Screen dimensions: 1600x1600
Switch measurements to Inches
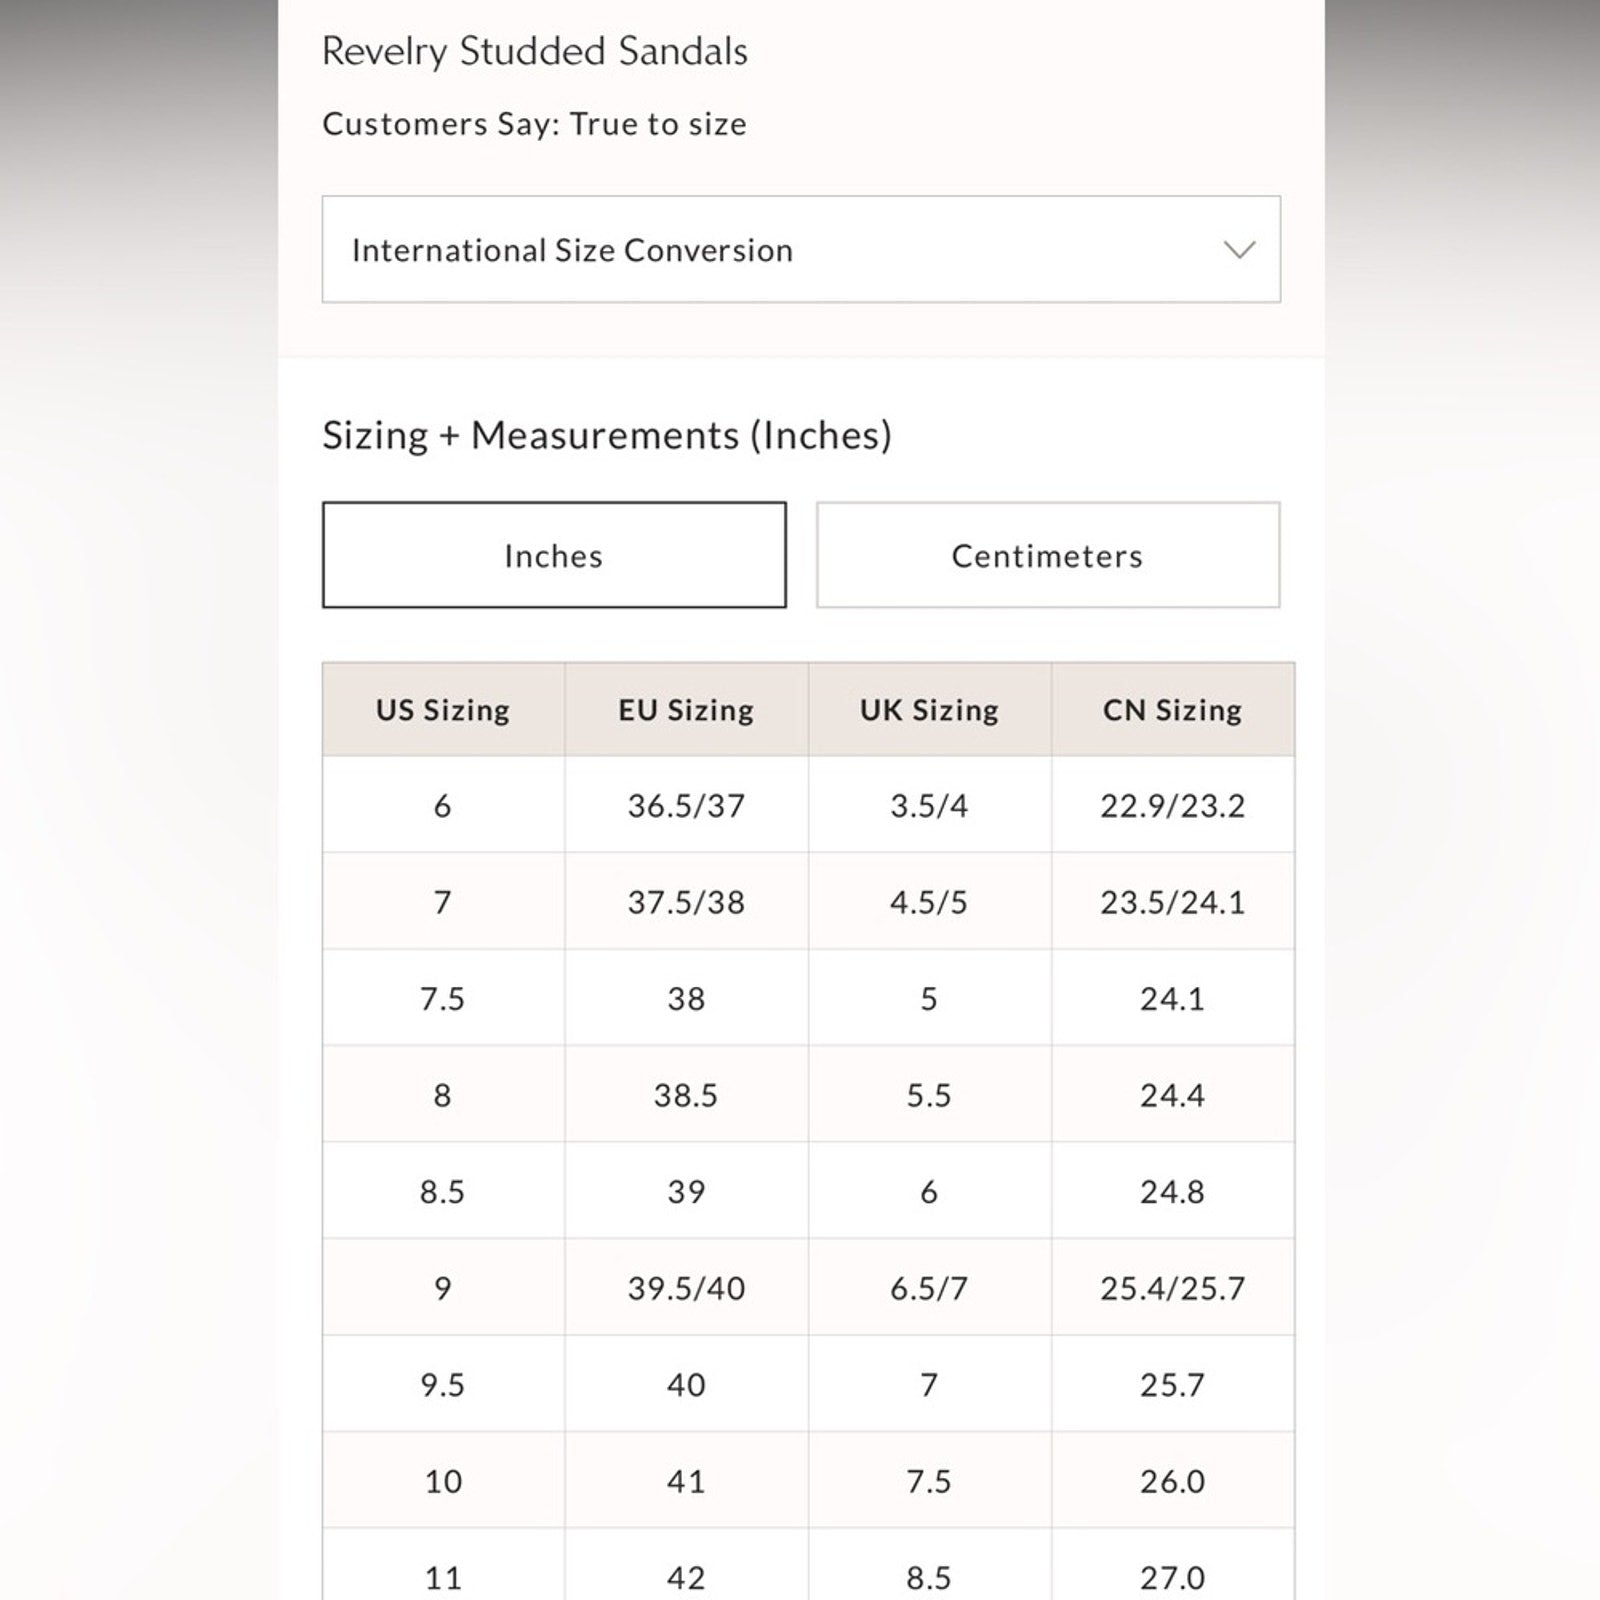point(554,555)
